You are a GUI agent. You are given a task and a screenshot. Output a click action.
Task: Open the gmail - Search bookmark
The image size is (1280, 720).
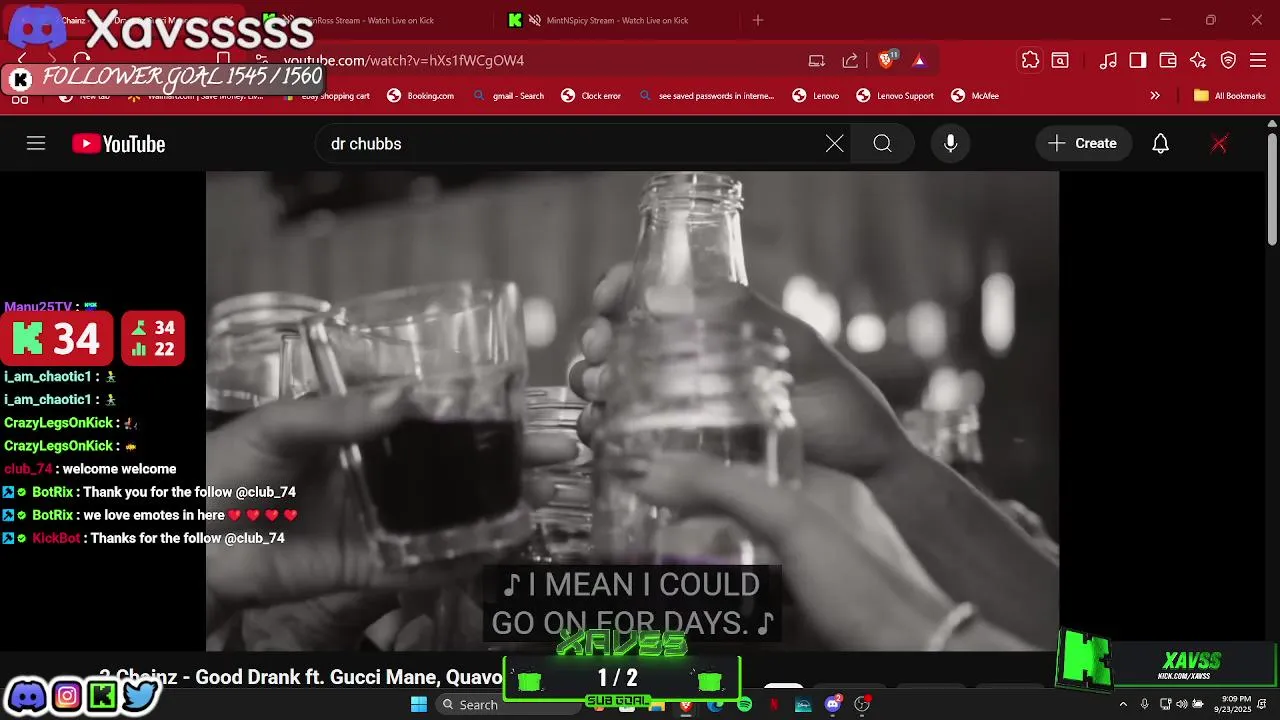[x=508, y=96]
